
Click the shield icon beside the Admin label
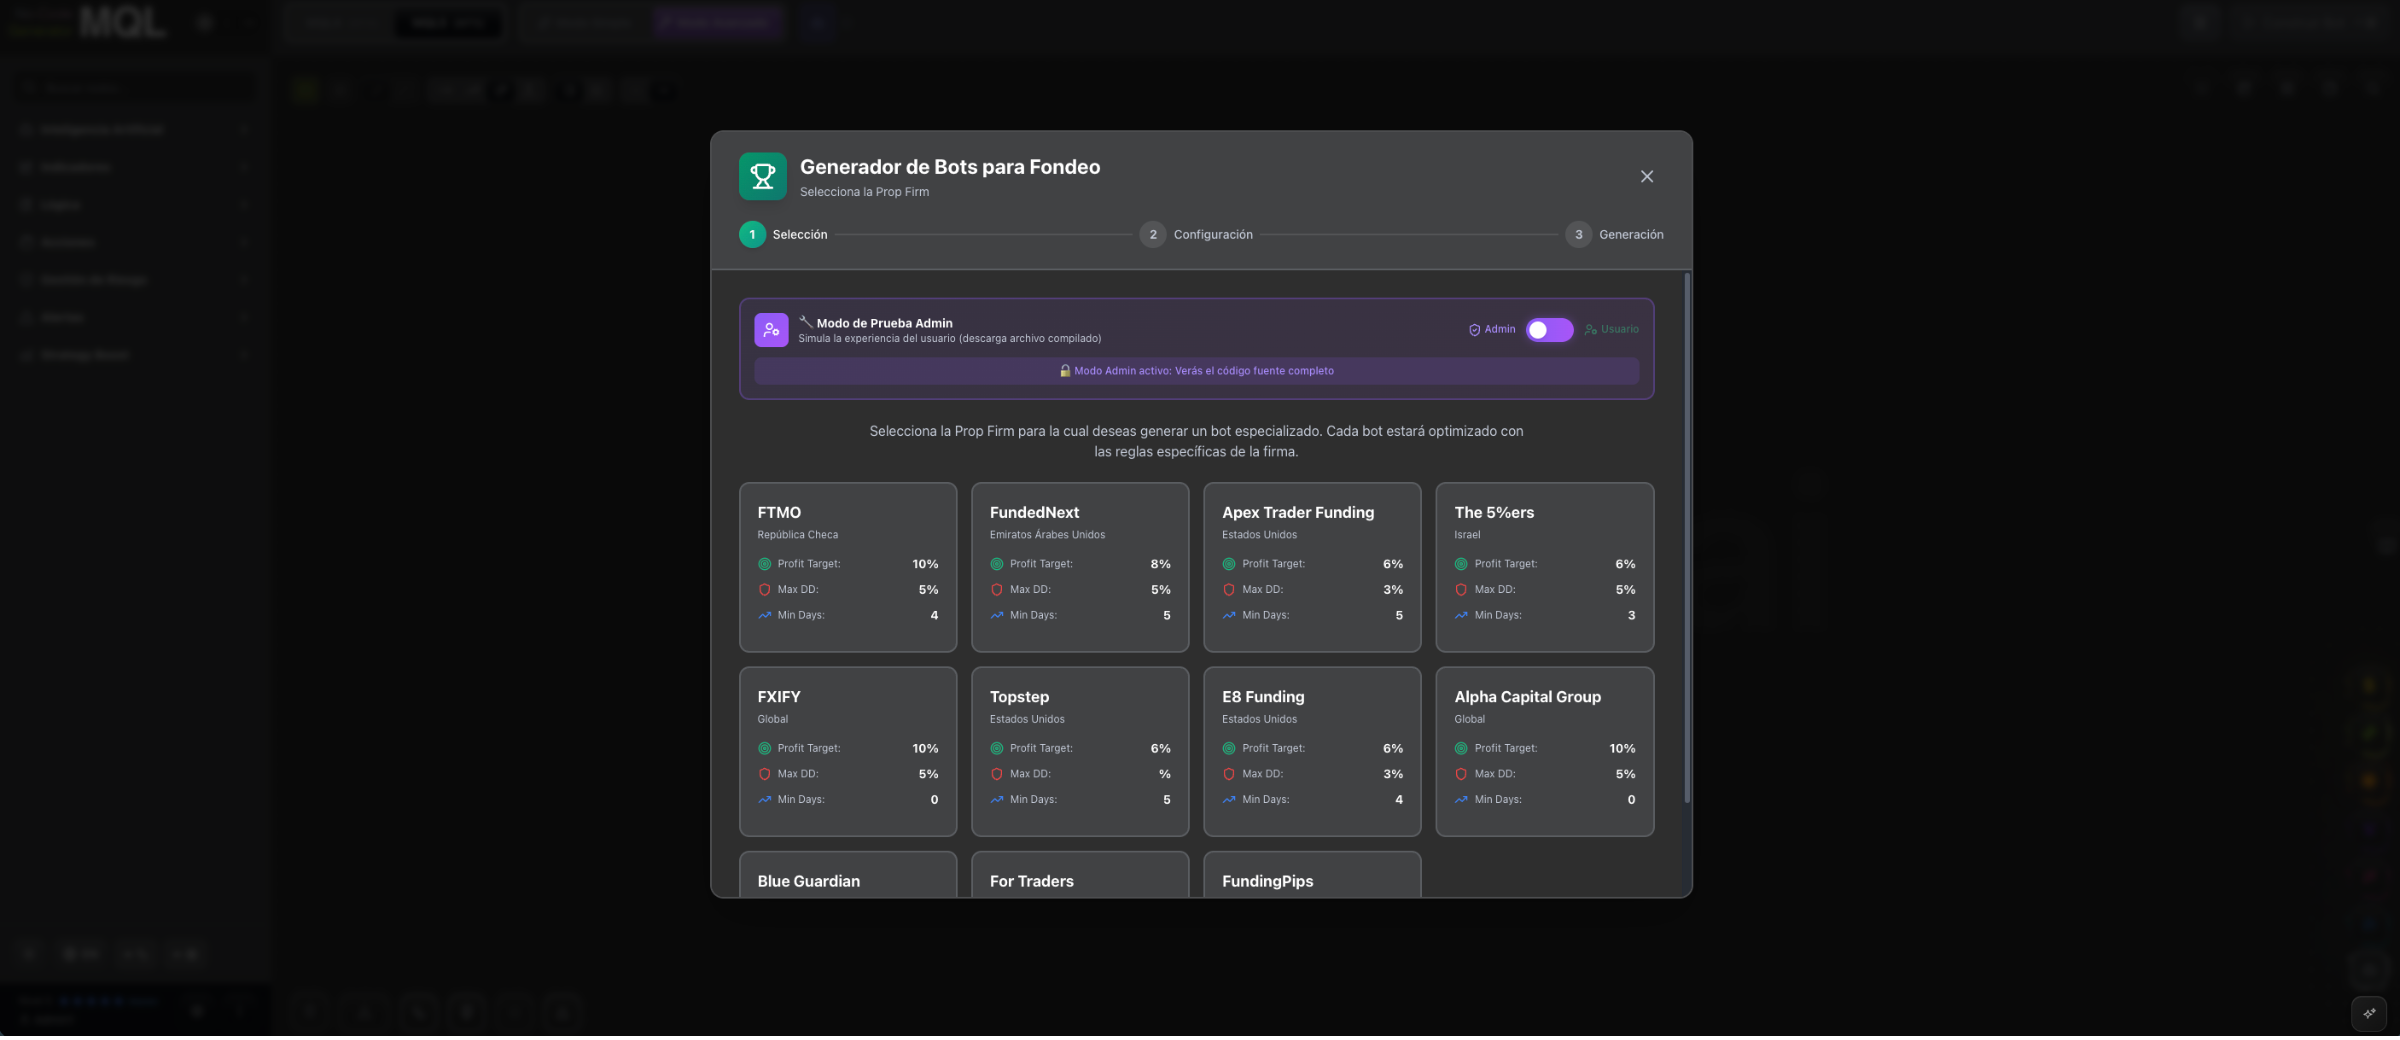click(1474, 329)
